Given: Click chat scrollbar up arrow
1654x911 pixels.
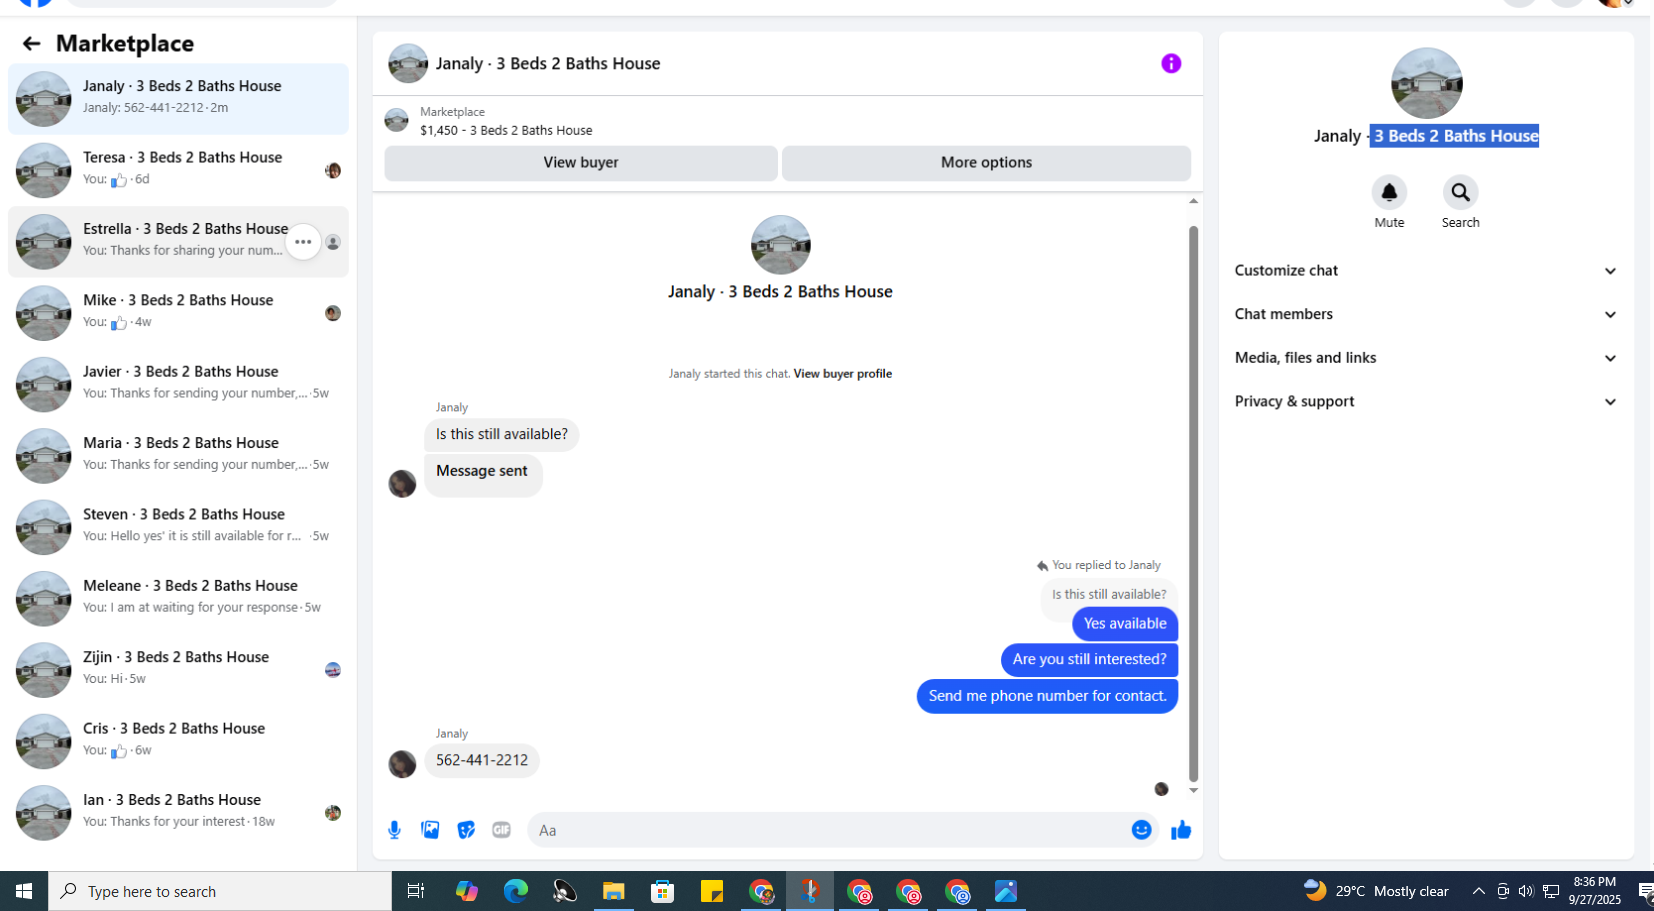Looking at the screenshot, I should point(1193,201).
